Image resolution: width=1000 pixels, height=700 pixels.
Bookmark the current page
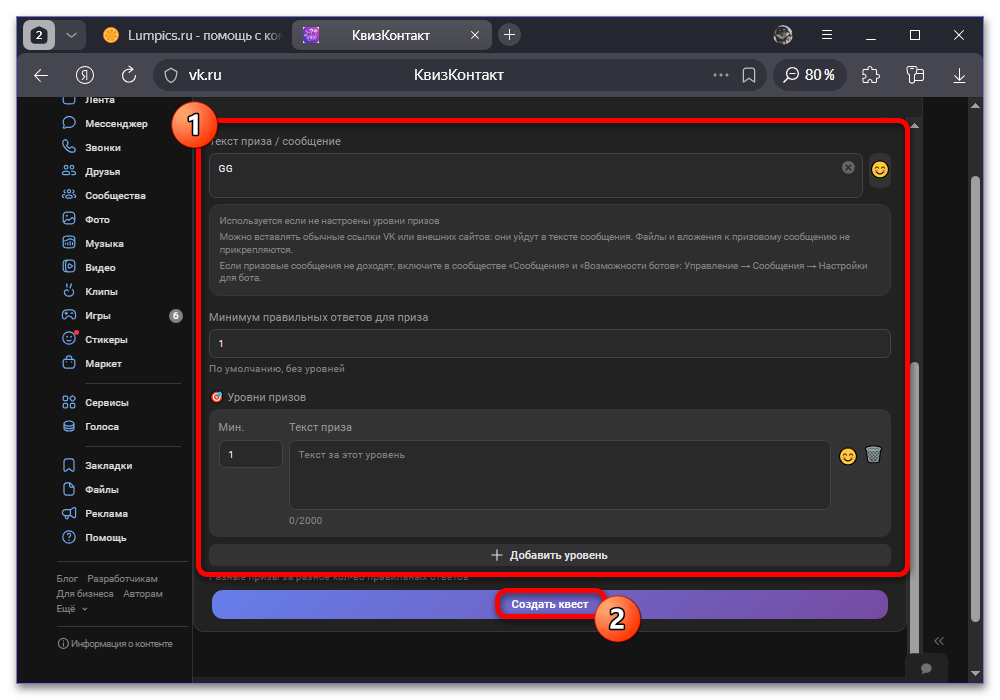[749, 75]
